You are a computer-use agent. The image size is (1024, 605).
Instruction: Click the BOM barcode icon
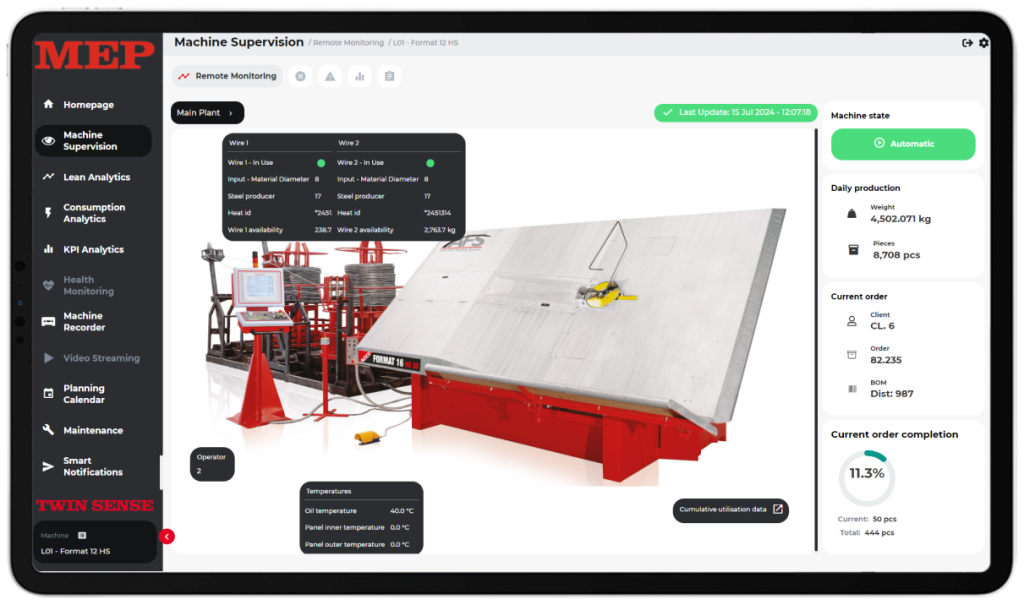click(852, 389)
